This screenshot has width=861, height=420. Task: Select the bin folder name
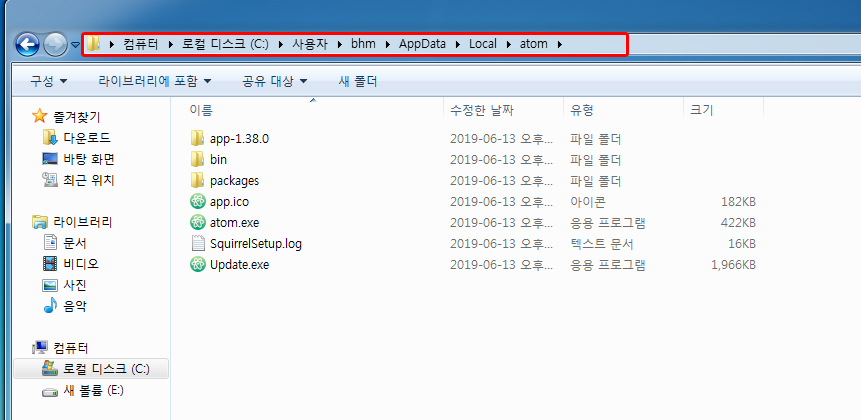pyautogui.click(x=218, y=160)
